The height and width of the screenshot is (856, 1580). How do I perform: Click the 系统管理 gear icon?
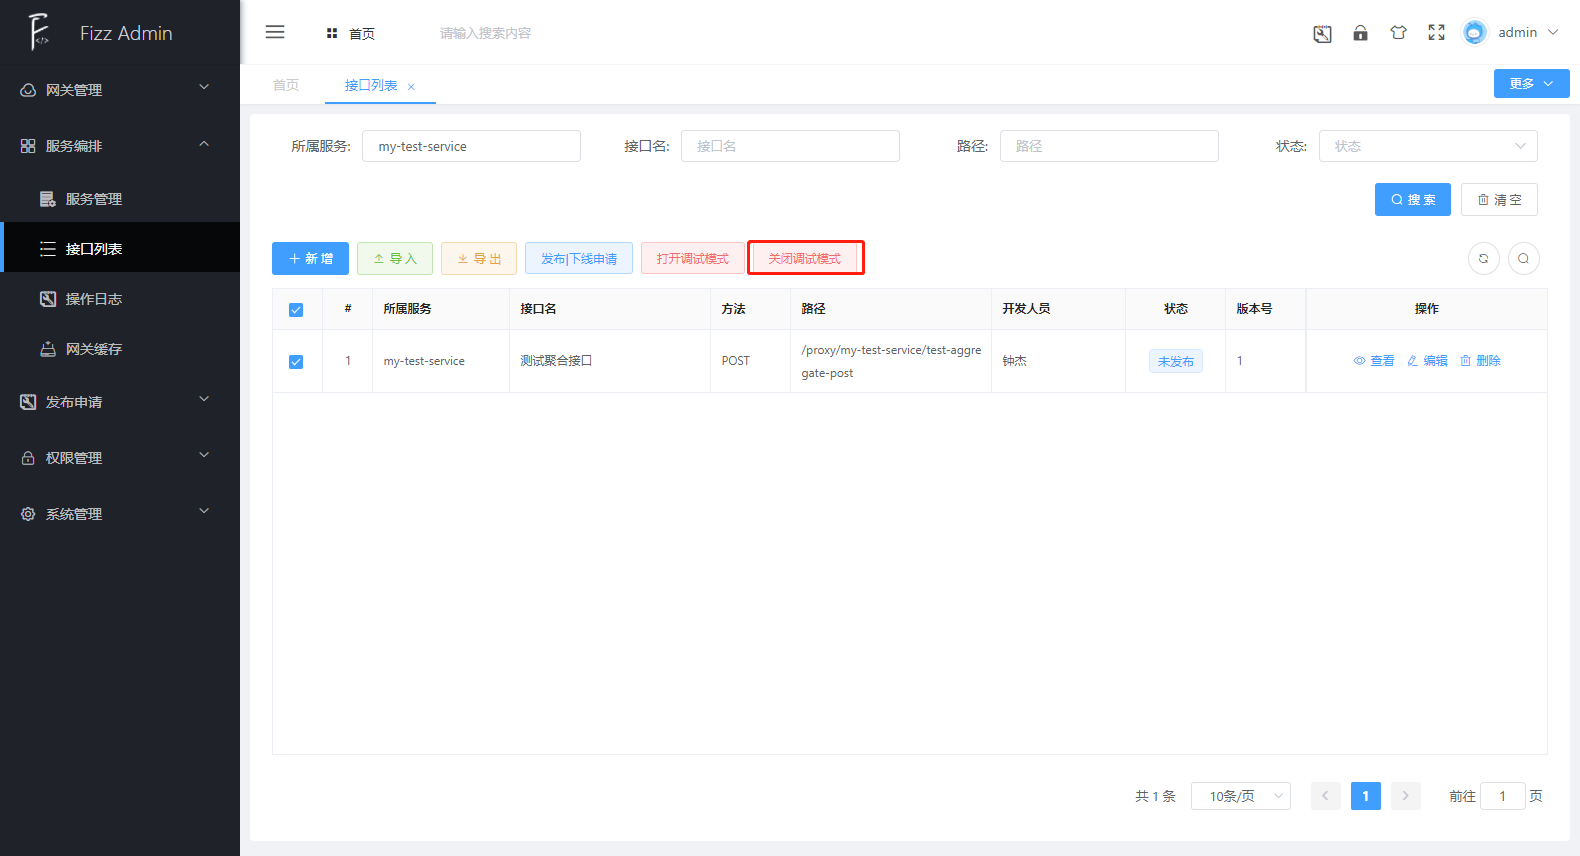pyautogui.click(x=28, y=514)
